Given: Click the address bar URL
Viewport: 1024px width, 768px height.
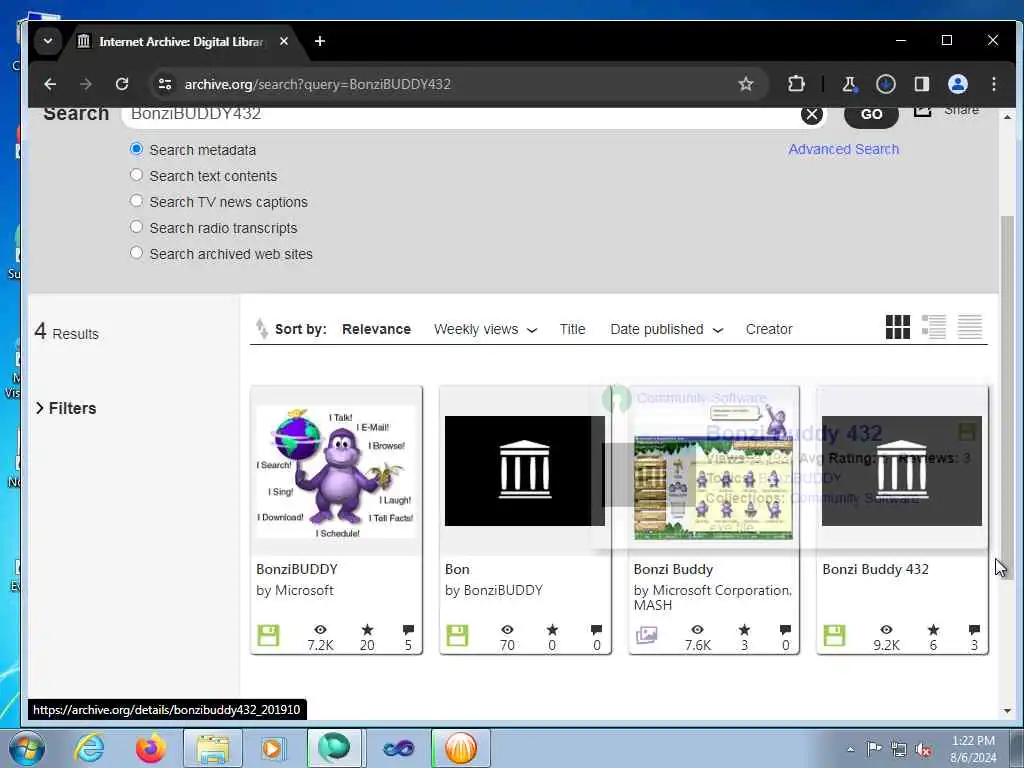Looking at the screenshot, I should 317,84.
